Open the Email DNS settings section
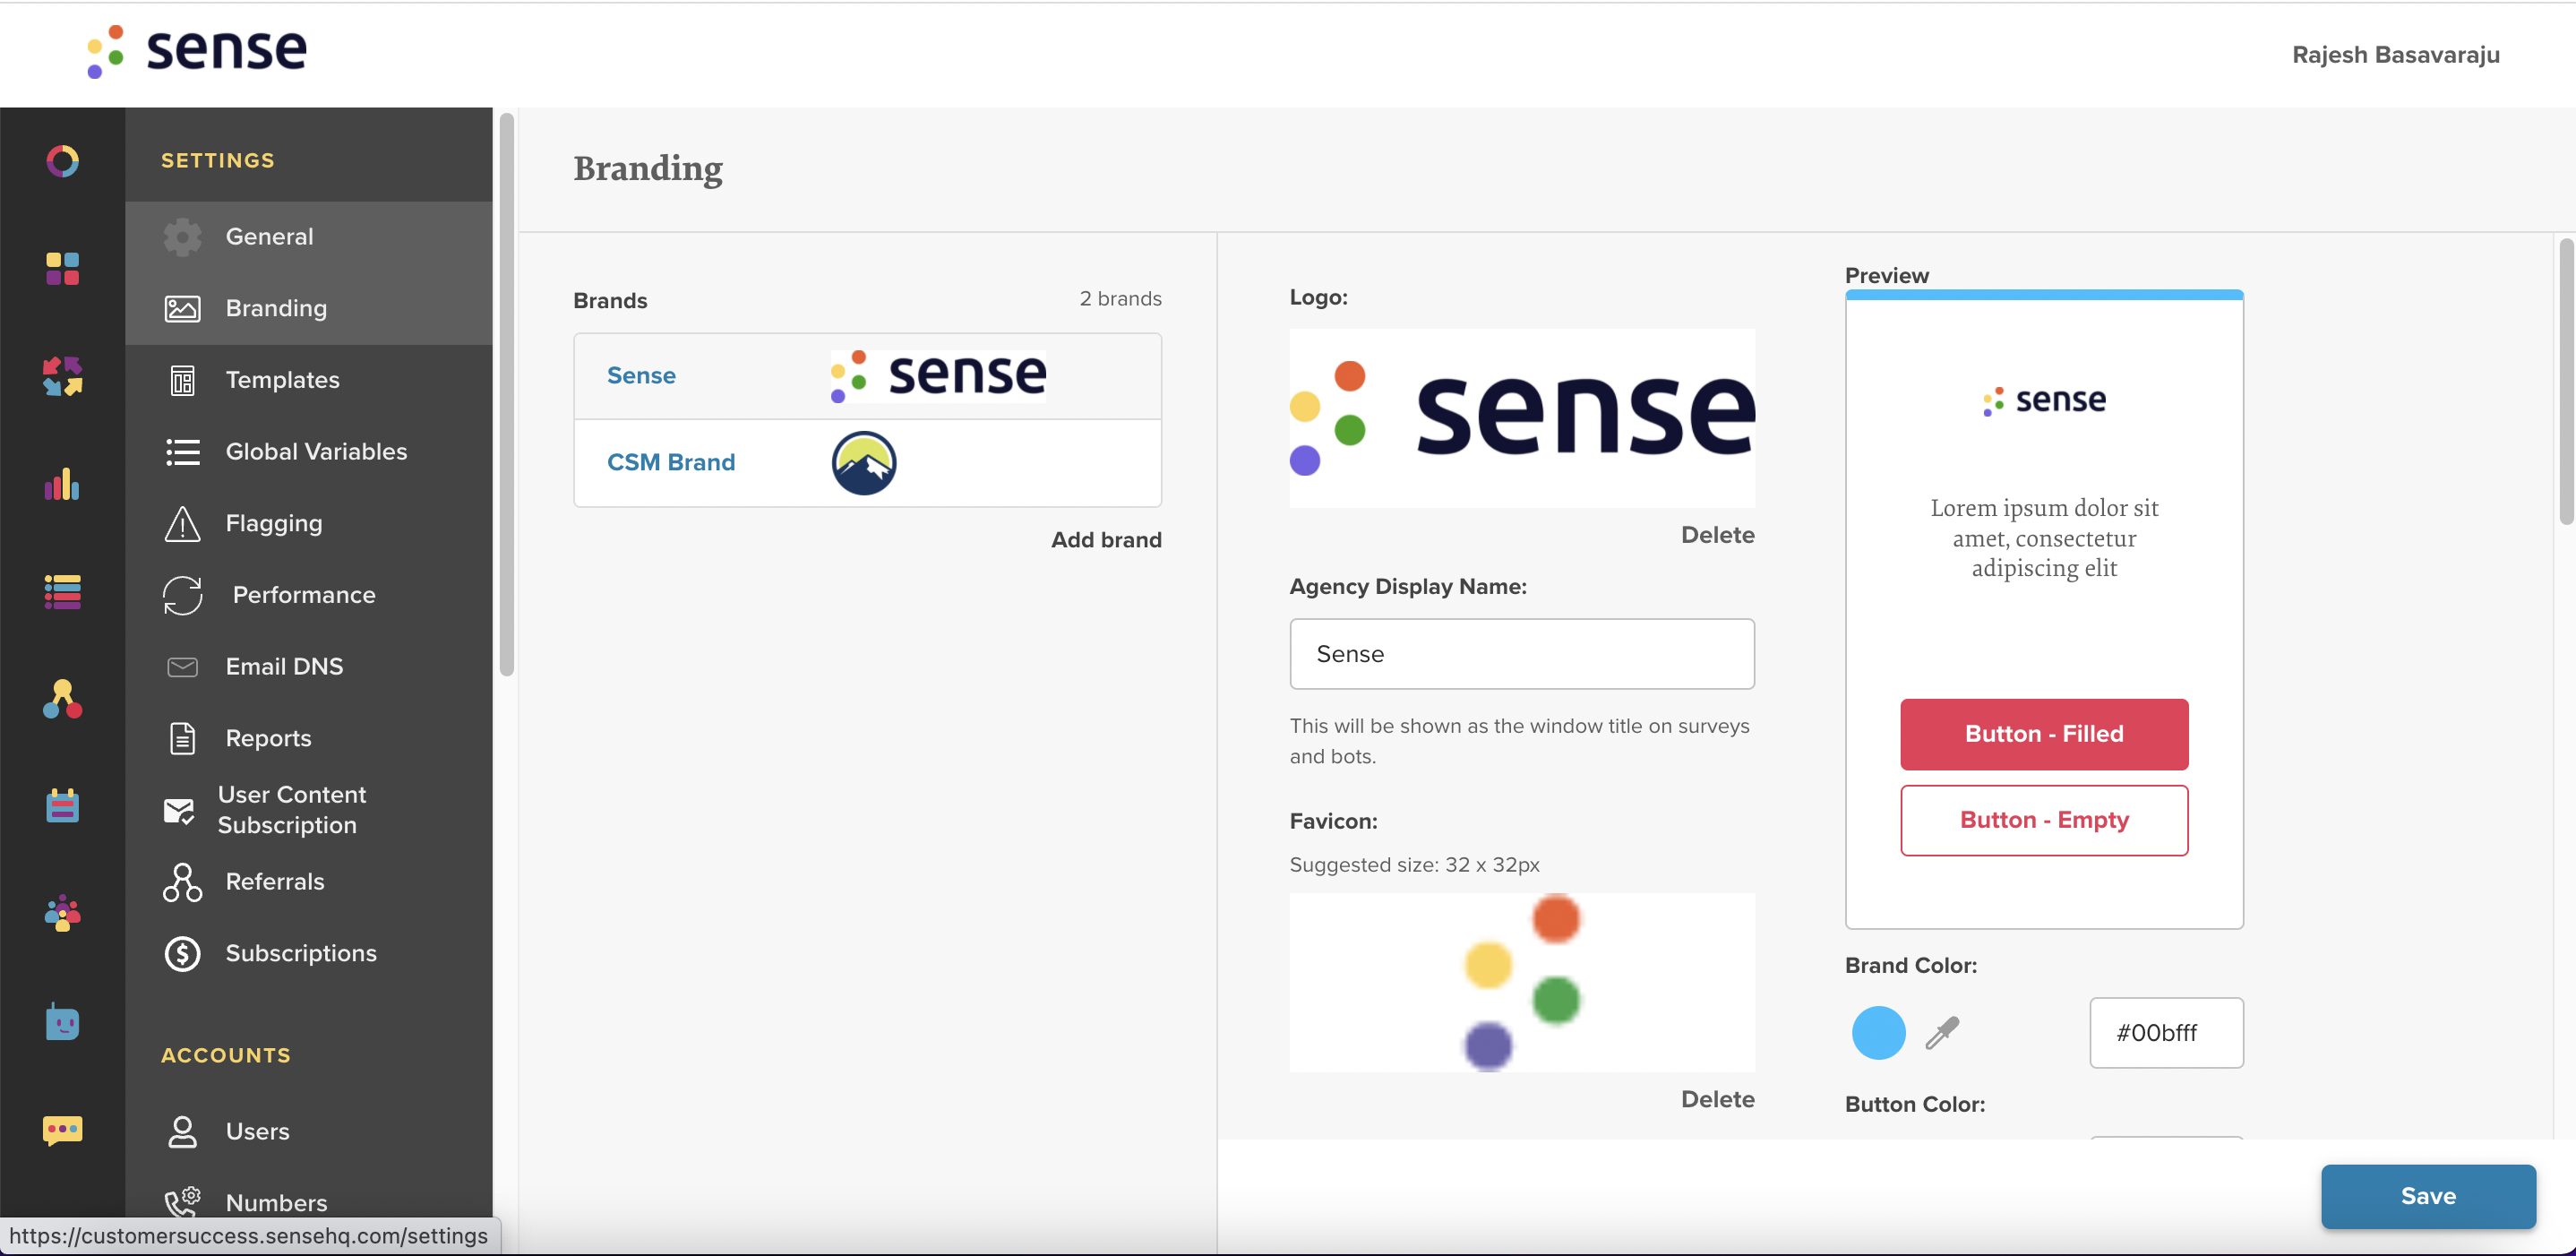 pyautogui.click(x=283, y=666)
